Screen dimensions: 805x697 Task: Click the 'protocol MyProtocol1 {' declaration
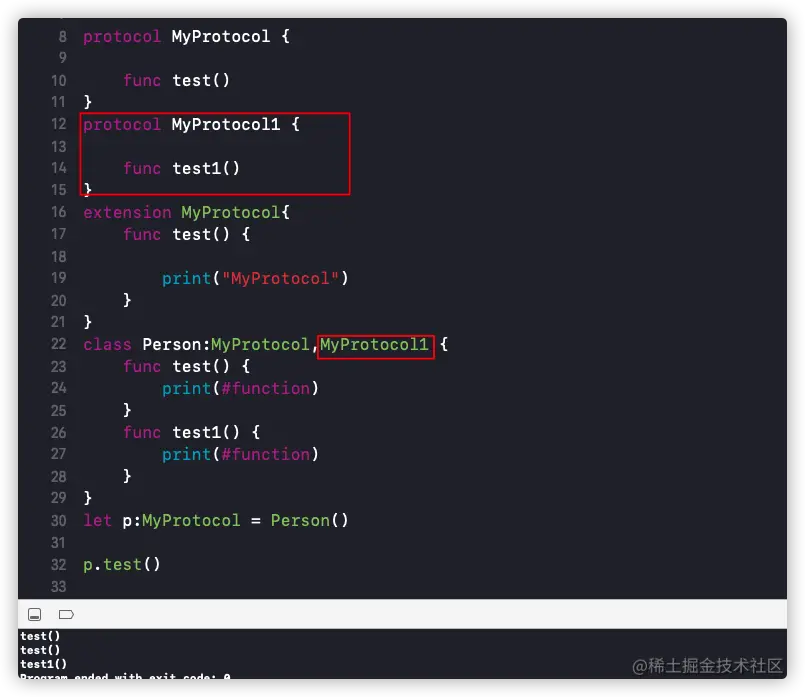(x=191, y=125)
